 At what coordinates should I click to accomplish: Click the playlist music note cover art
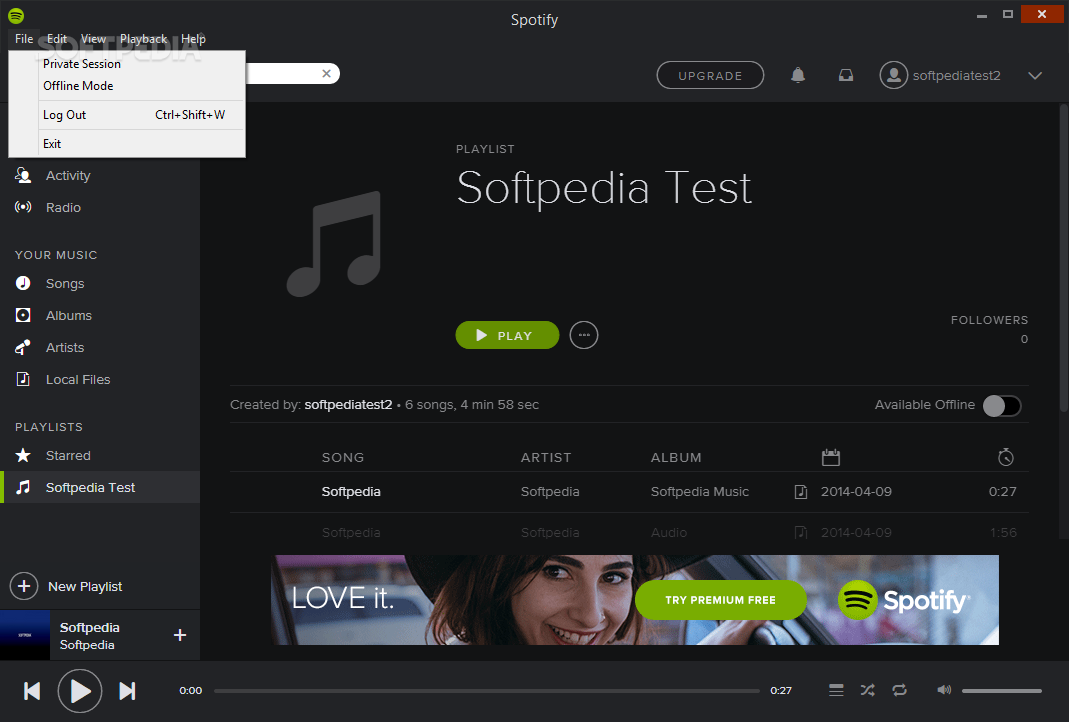click(x=333, y=243)
